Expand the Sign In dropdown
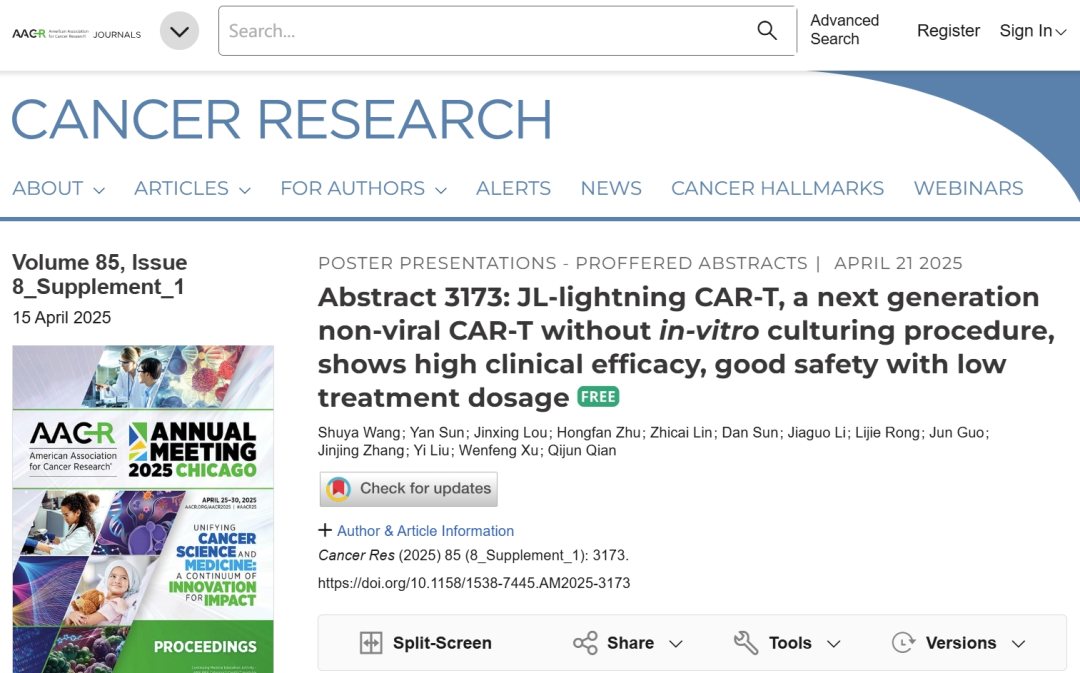Image resolution: width=1080 pixels, height=673 pixels. 1032,31
